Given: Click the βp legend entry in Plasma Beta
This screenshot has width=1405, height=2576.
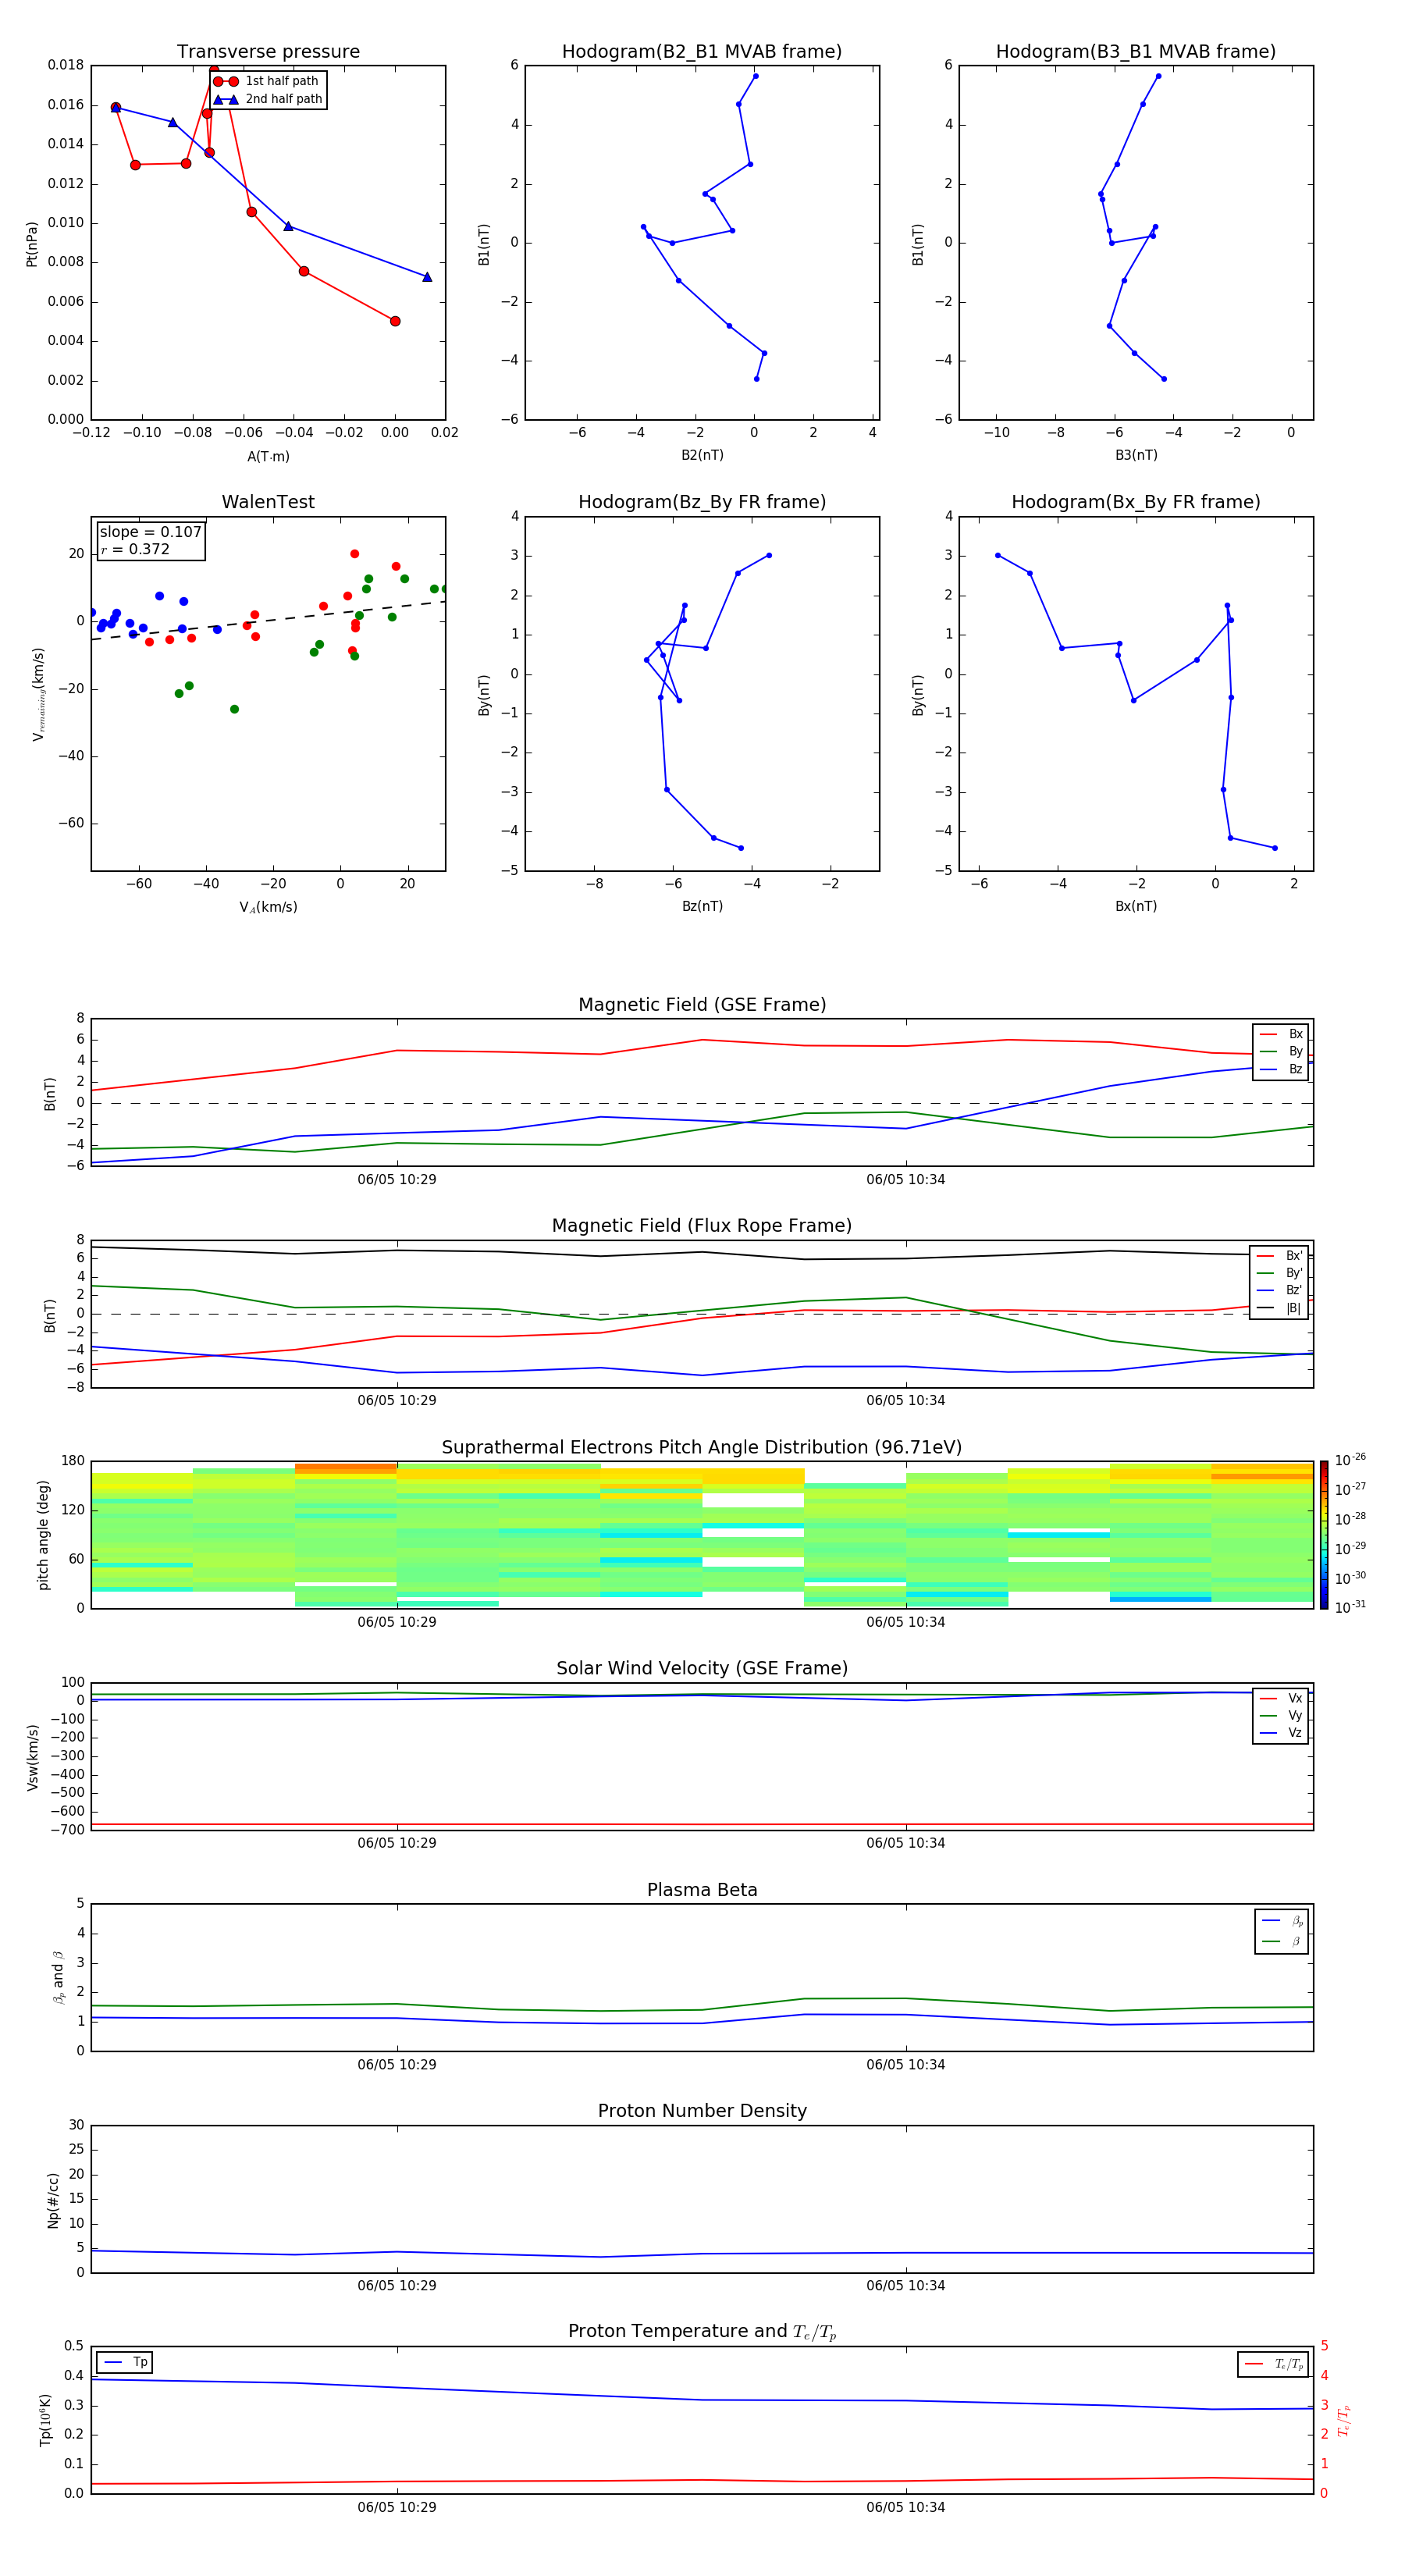Looking at the screenshot, I should [1283, 1921].
